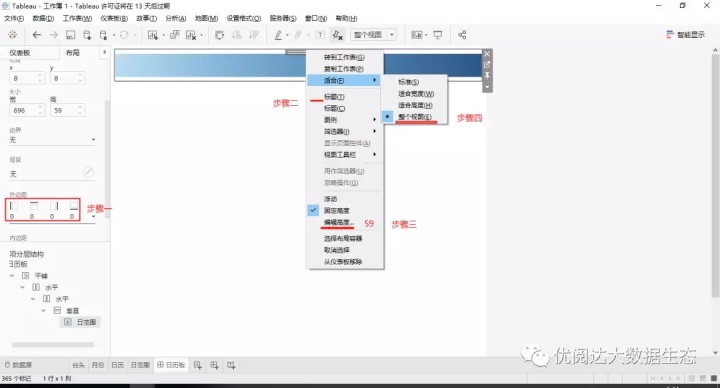Click the pause auto updates icon
The height and width of the screenshot is (388, 720).
104,35
